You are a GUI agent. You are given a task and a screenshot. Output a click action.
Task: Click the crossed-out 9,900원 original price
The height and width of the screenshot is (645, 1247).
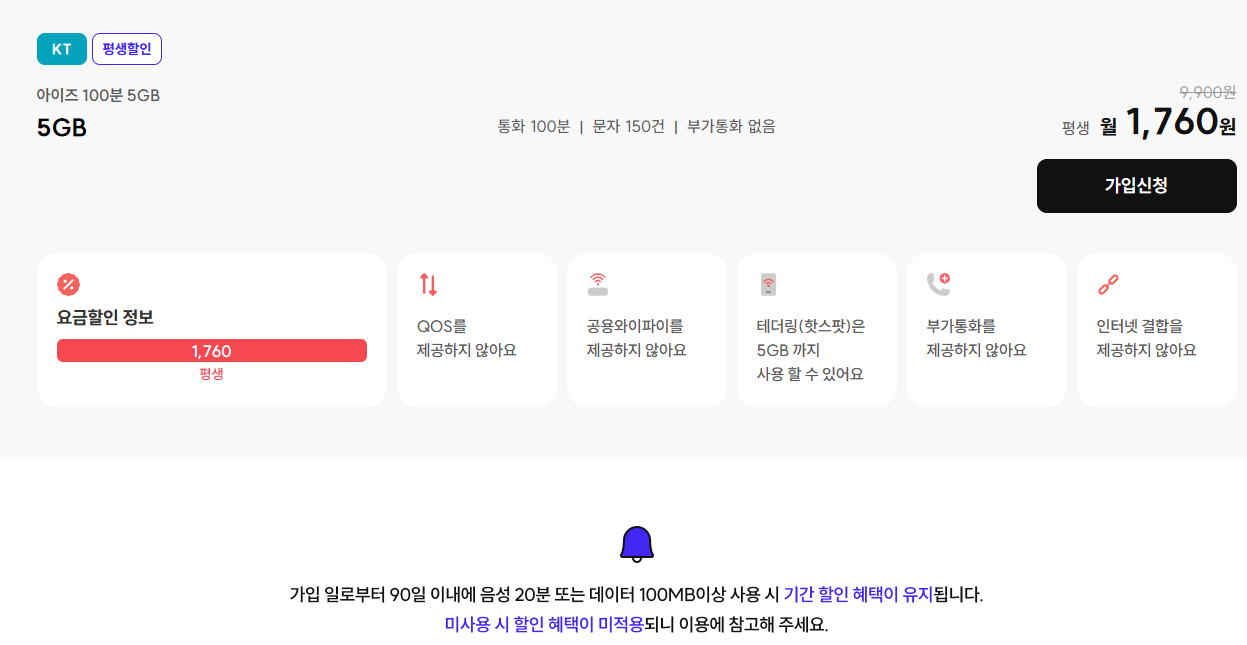(x=1207, y=92)
